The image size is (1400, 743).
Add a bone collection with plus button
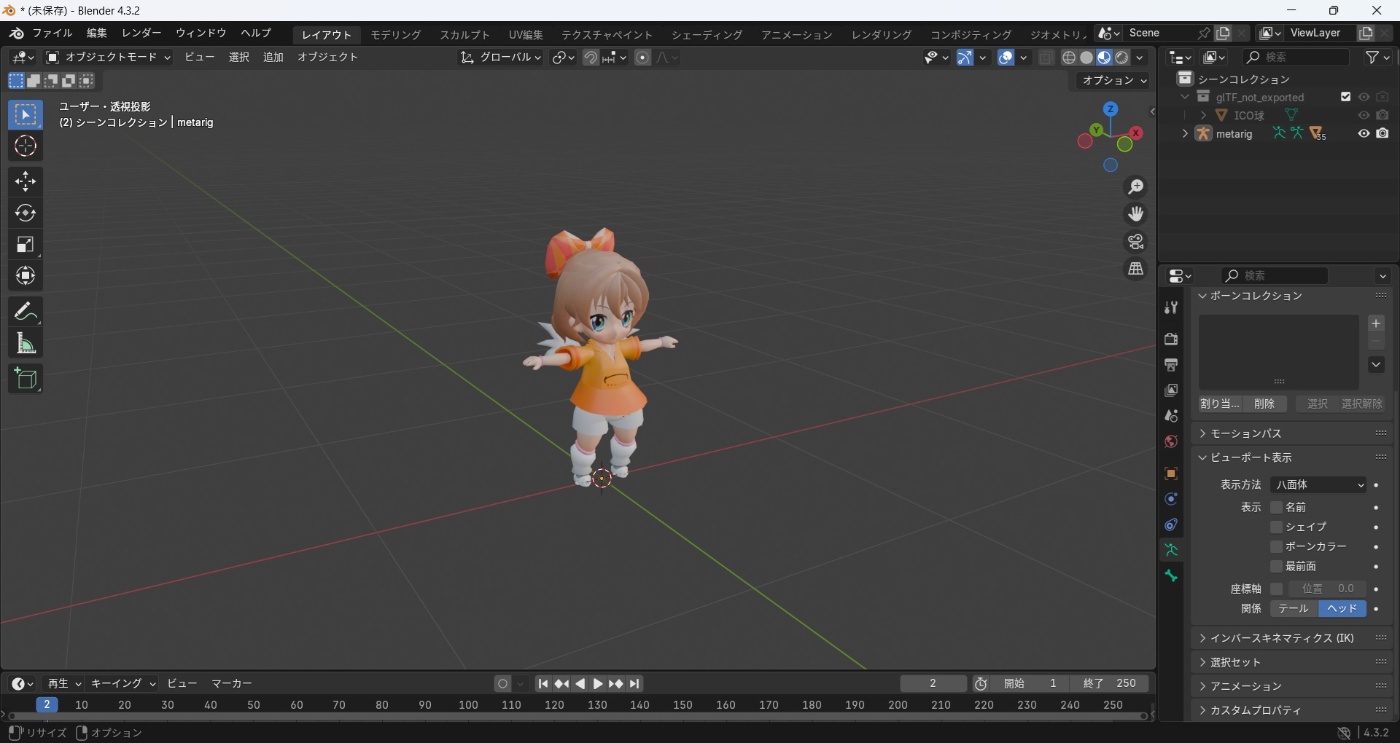coord(1376,324)
